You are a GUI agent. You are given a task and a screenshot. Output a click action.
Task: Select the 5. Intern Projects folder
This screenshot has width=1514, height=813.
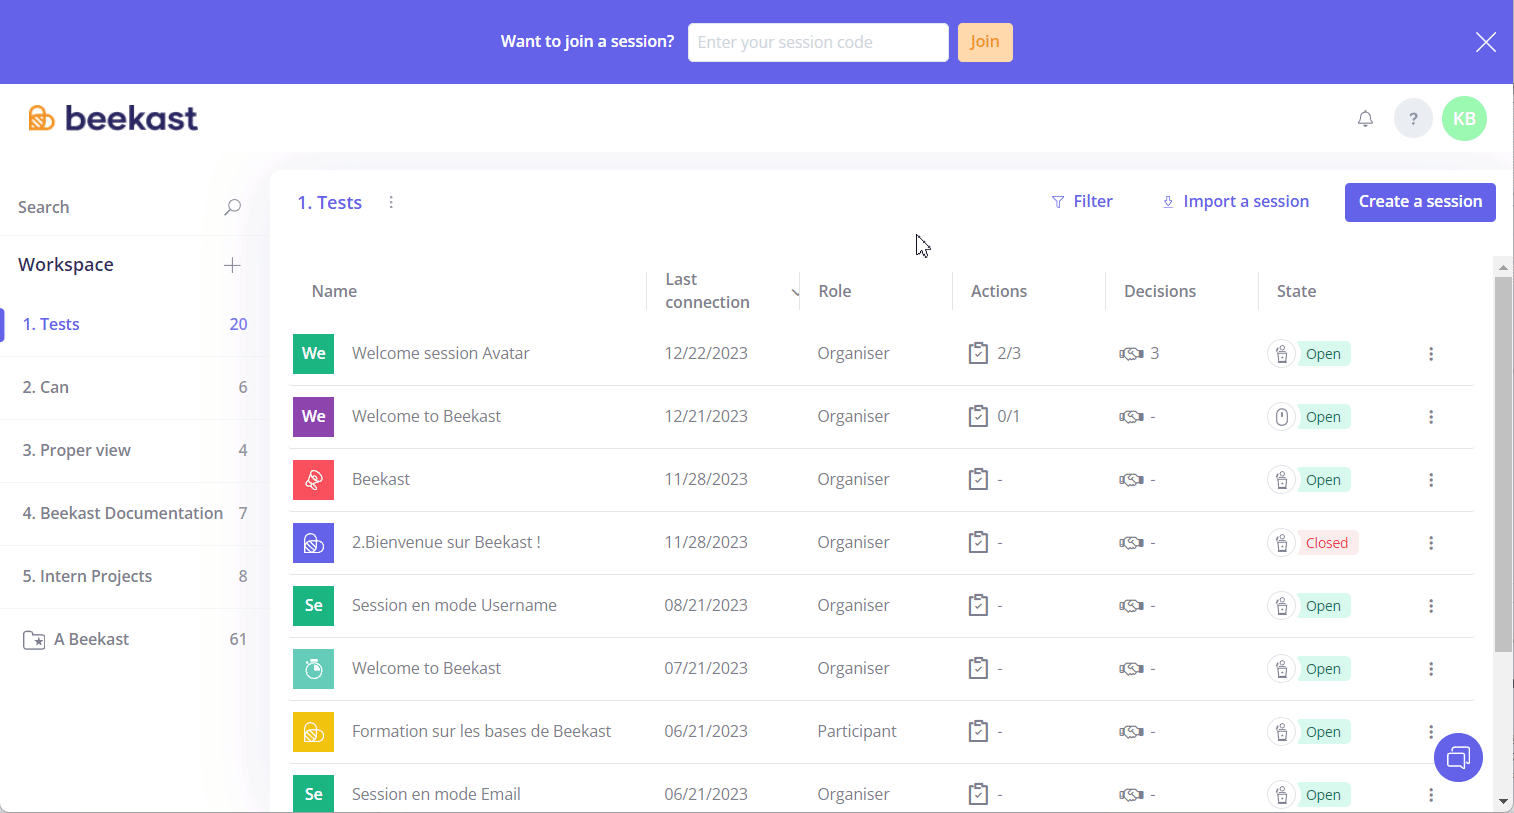tap(134, 576)
